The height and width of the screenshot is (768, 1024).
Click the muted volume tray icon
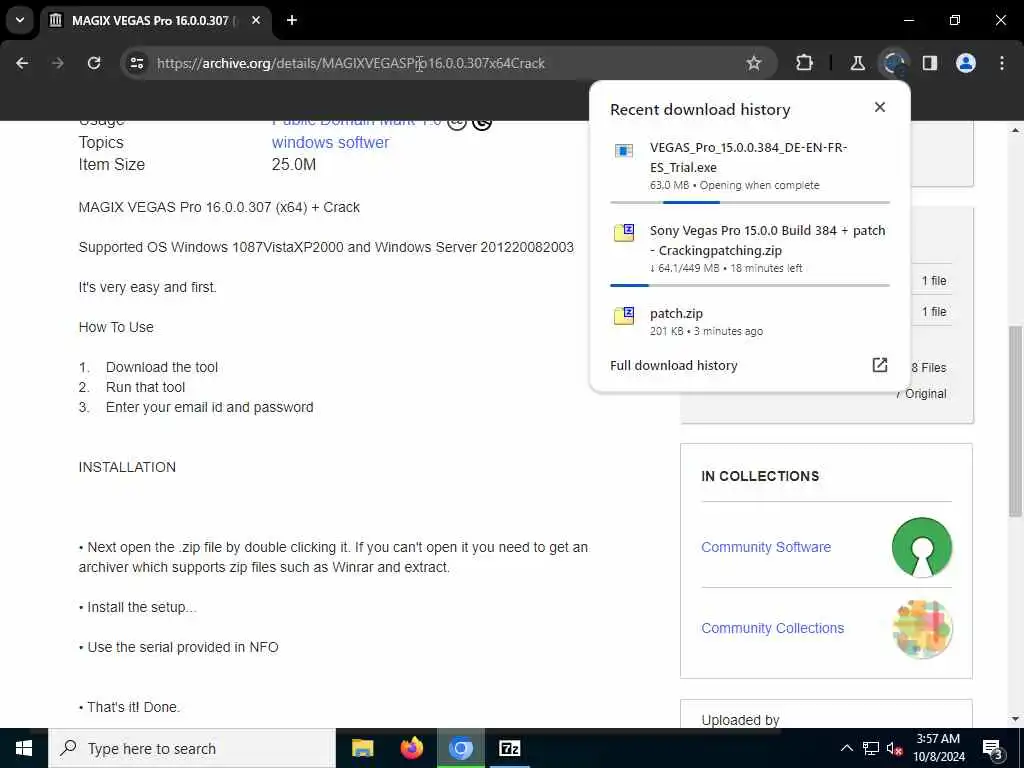(895, 748)
